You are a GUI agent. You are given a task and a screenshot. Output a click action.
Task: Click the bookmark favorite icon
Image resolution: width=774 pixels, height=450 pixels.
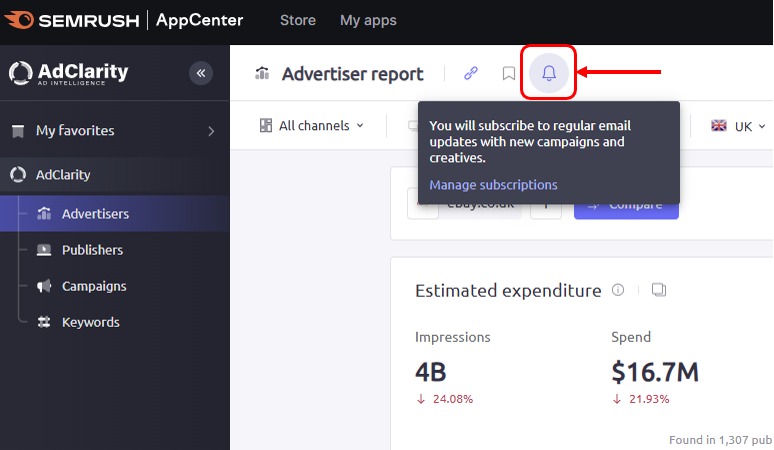click(509, 73)
